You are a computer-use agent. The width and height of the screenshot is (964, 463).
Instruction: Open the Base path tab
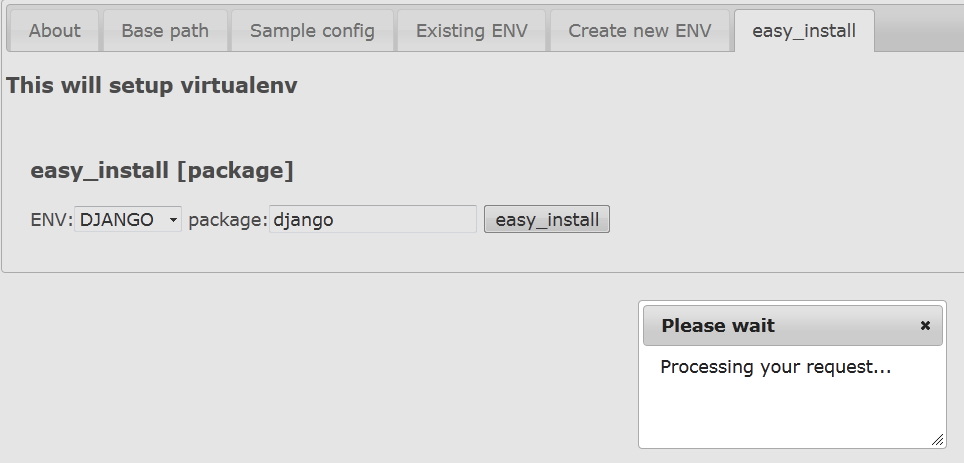pos(165,31)
